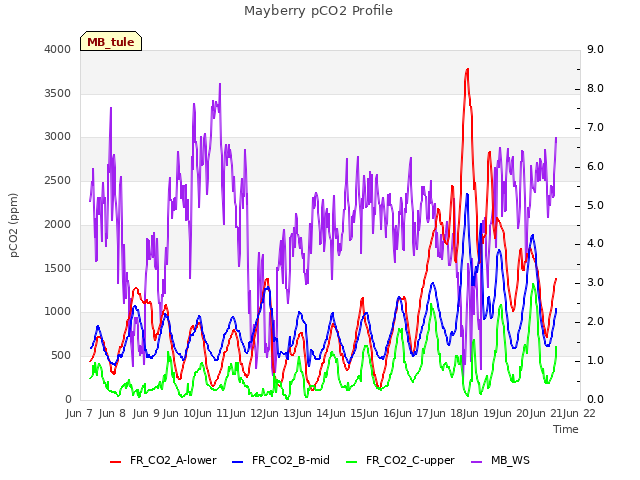The width and height of the screenshot is (640, 480).
Task: Click the 2.0 right axis tick label
Action: click(x=595, y=322)
